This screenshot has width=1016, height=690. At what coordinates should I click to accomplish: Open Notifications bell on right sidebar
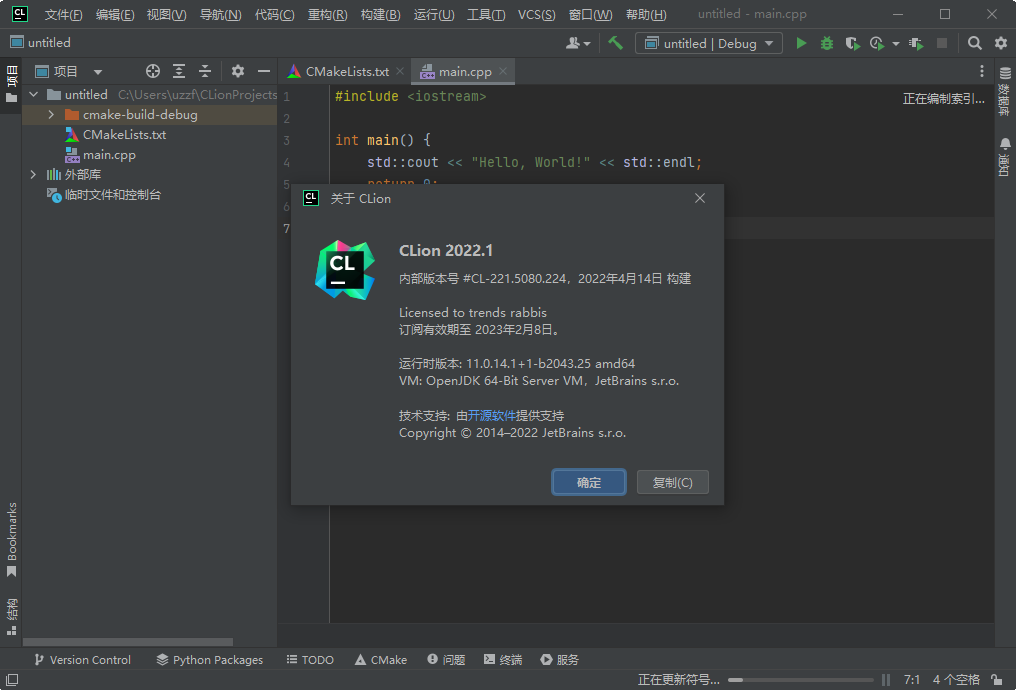(x=1005, y=157)
